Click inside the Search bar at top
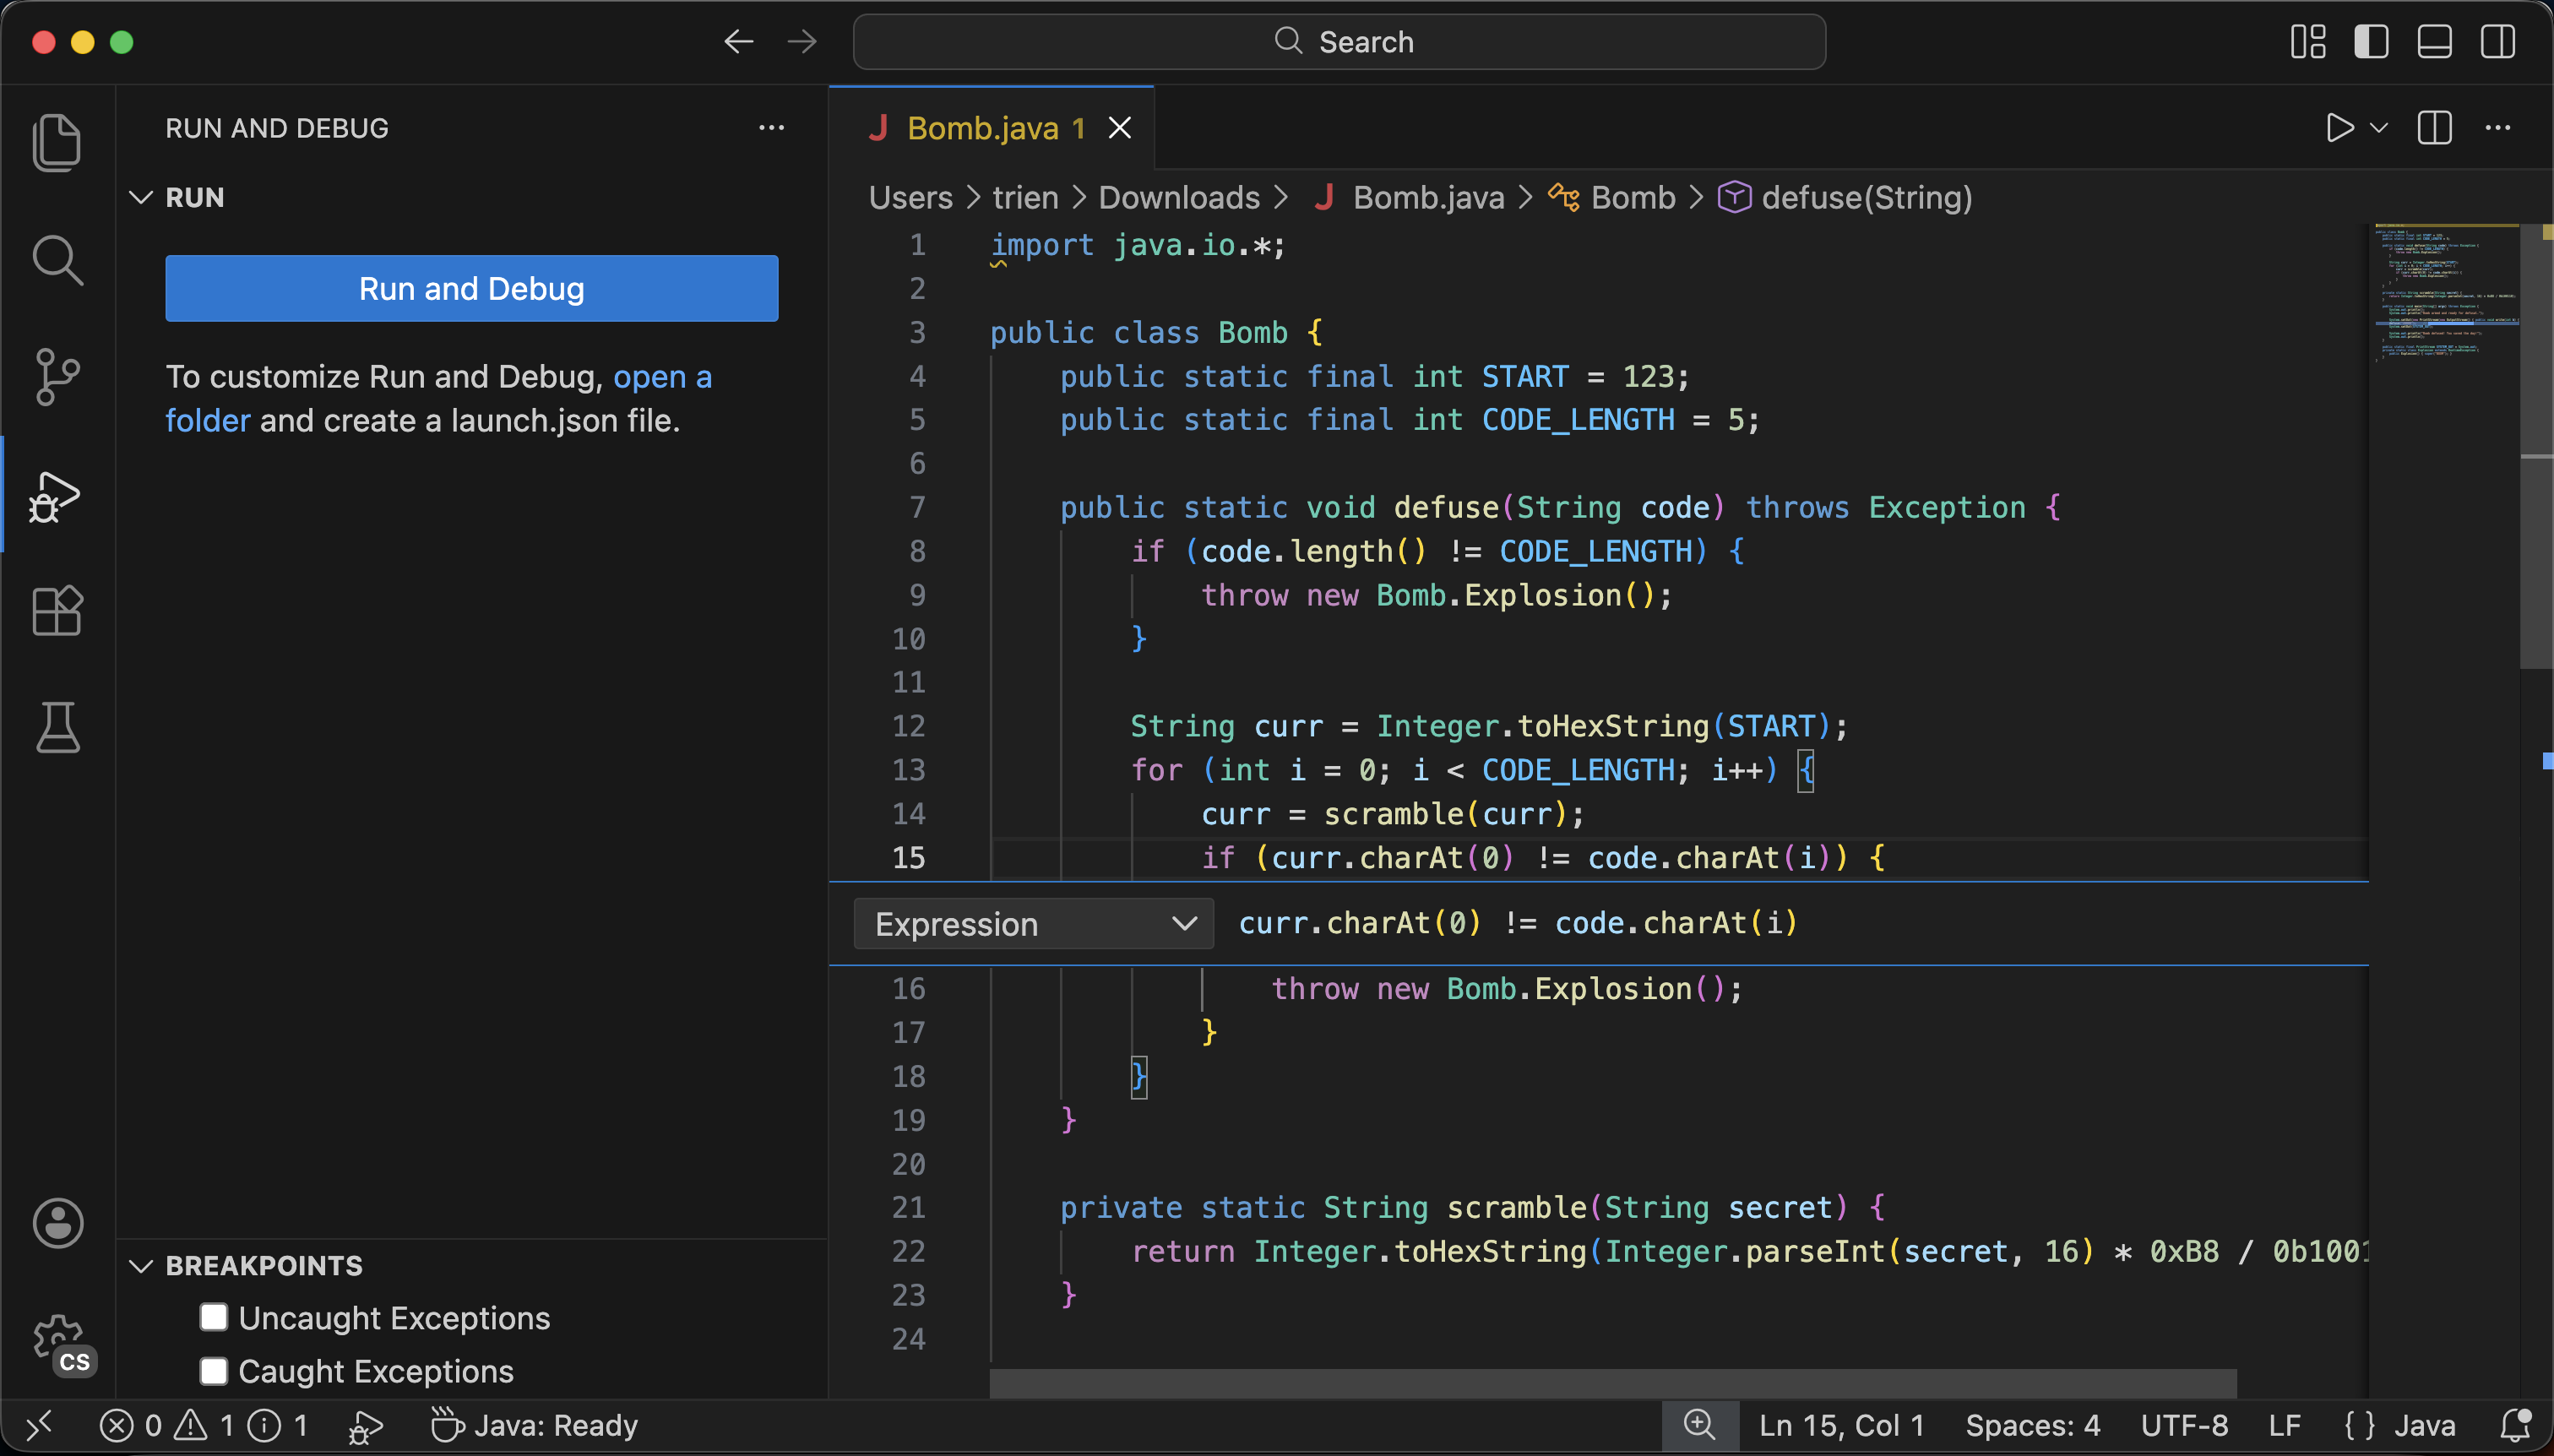This screenshot has height=1456, width=2554. 1340,41
